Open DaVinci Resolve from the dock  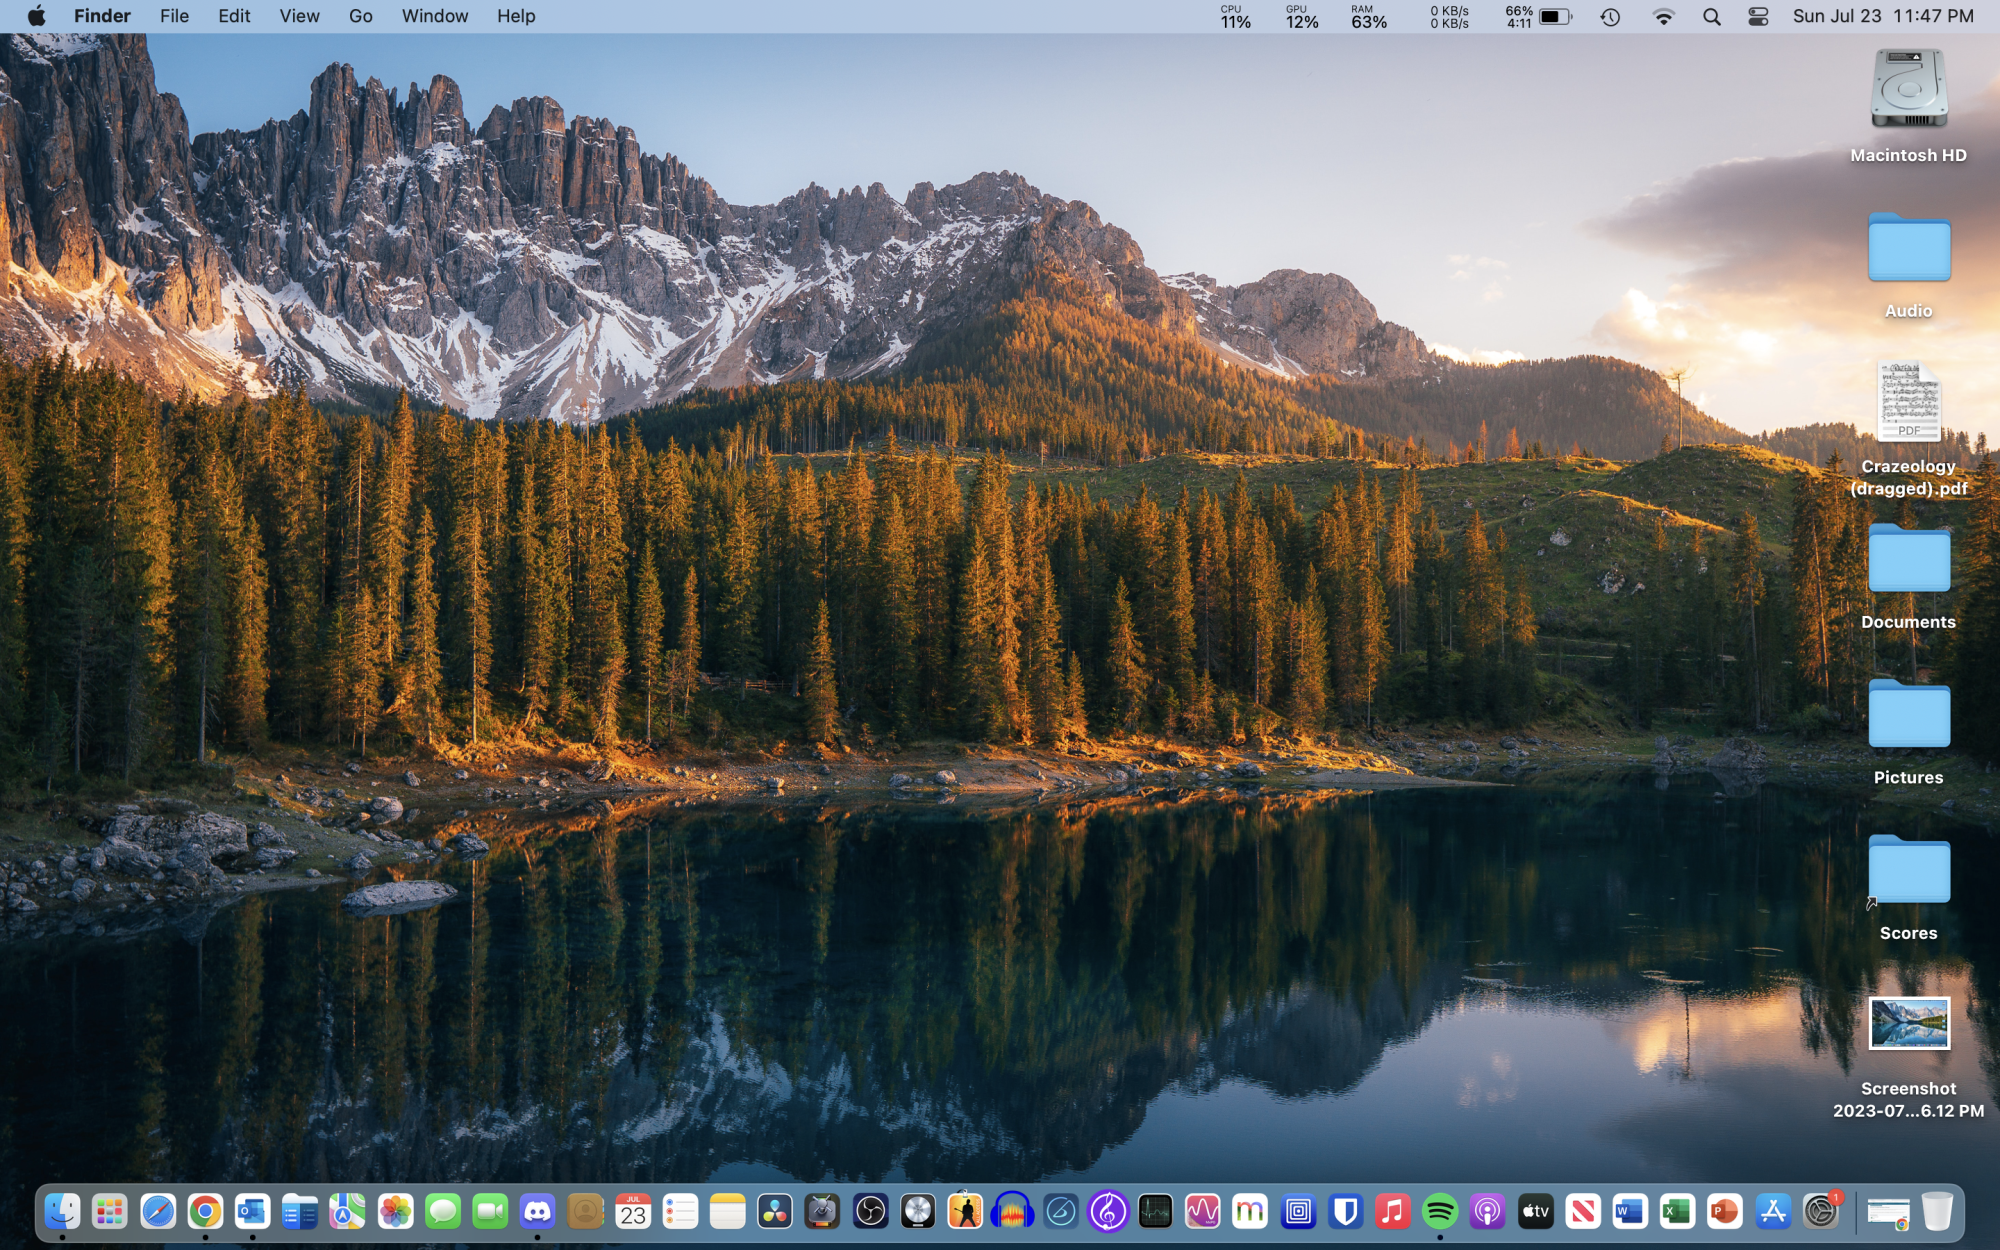click(775, 1212)
